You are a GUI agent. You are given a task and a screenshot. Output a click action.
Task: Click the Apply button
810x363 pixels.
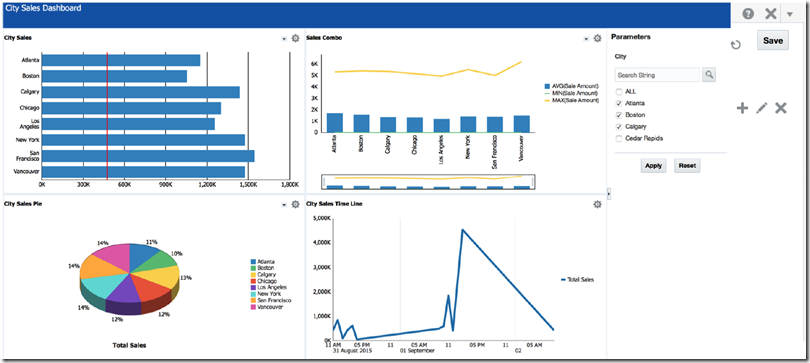point(653,166)
